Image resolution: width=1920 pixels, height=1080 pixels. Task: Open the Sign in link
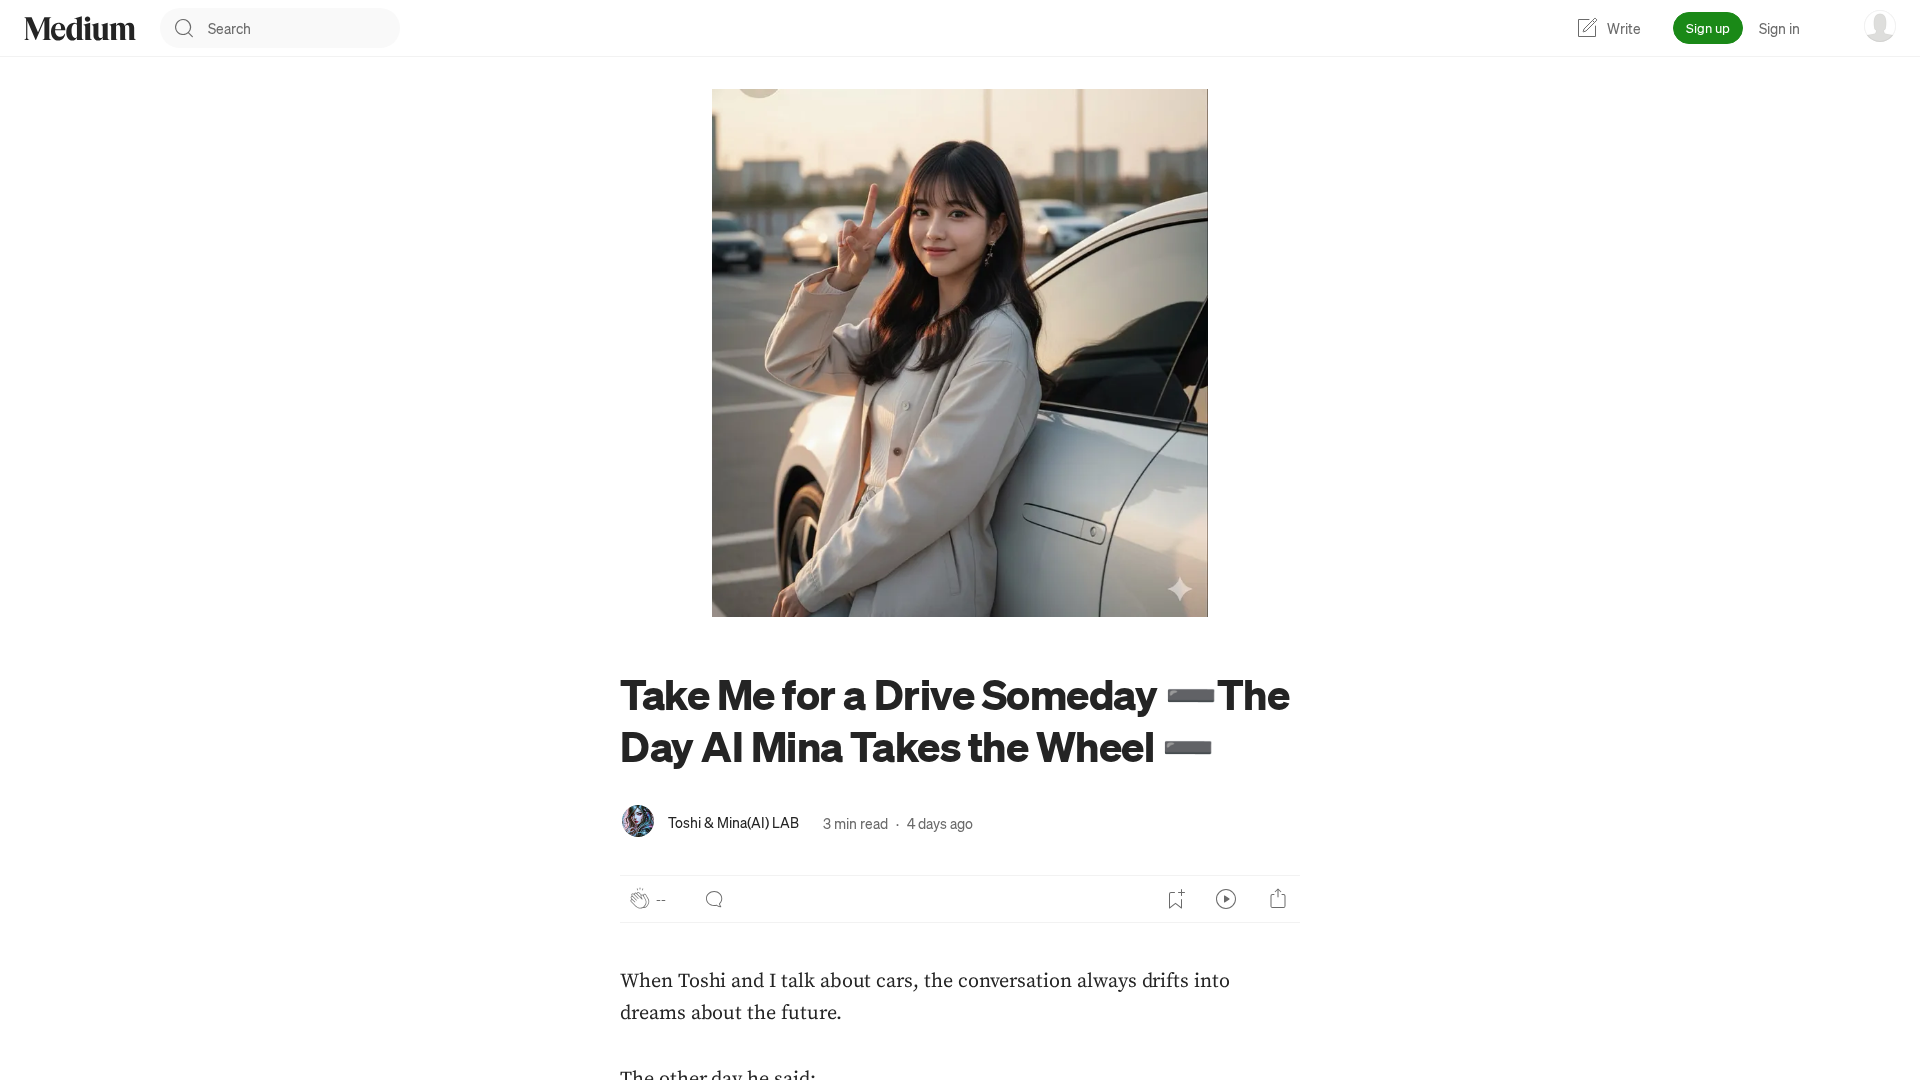[1779, 28]
